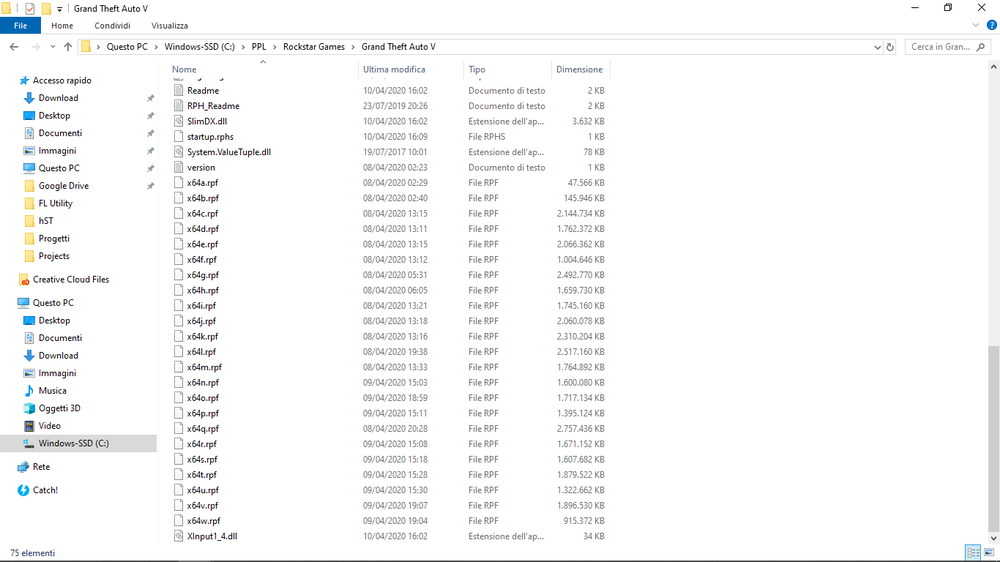1000x562 pixels.
Task: Select Accesso rapido in the navigation pane
Action: pyautogui.click(x=62, y=80)
